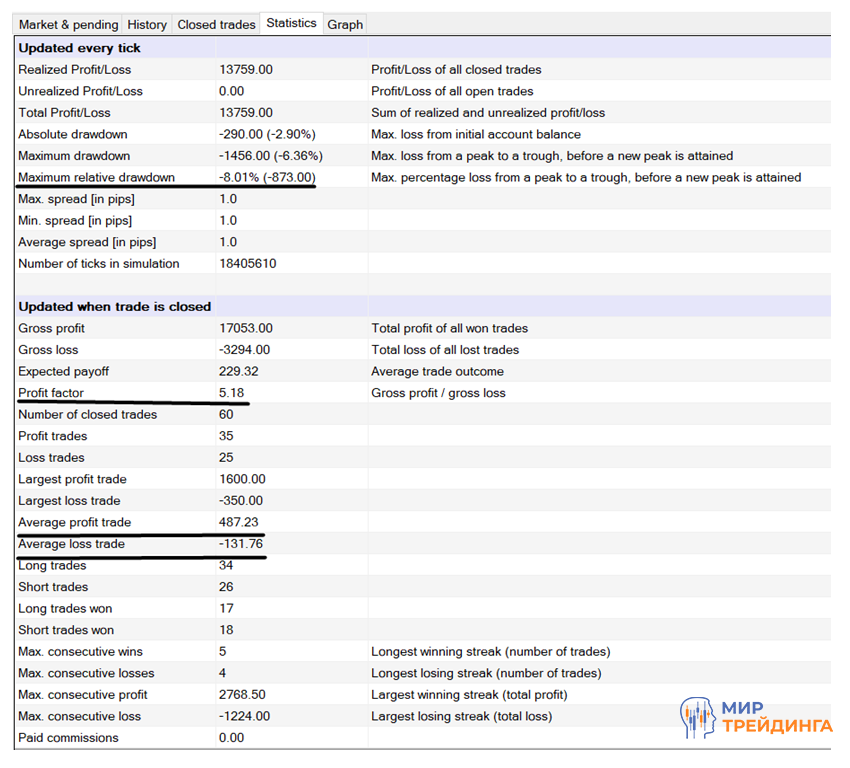Image resolution: width=850 pixels, height=768 pixels.
Task: Click the Maximum relative drawdown label
Action: (97, 178)
